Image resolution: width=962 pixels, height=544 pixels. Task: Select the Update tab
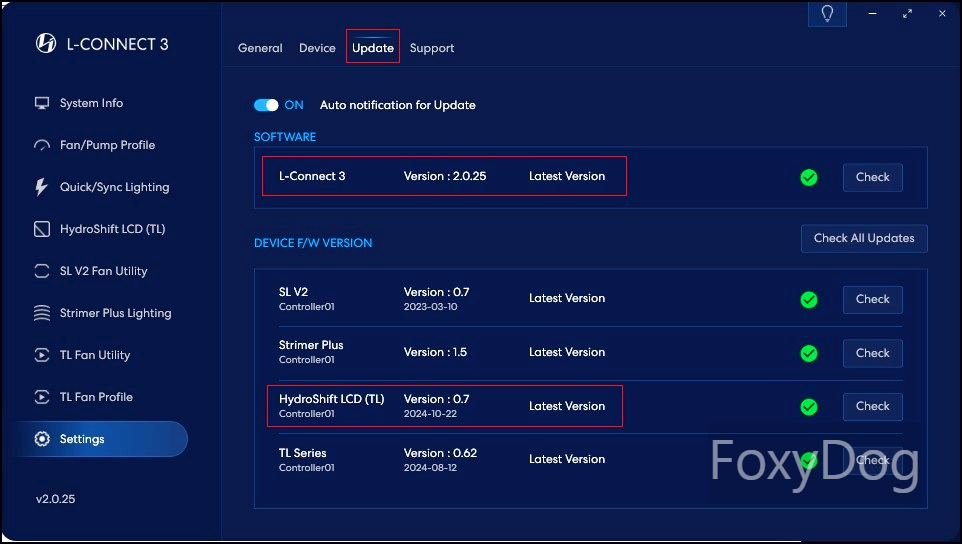click(x=372, y=48)
